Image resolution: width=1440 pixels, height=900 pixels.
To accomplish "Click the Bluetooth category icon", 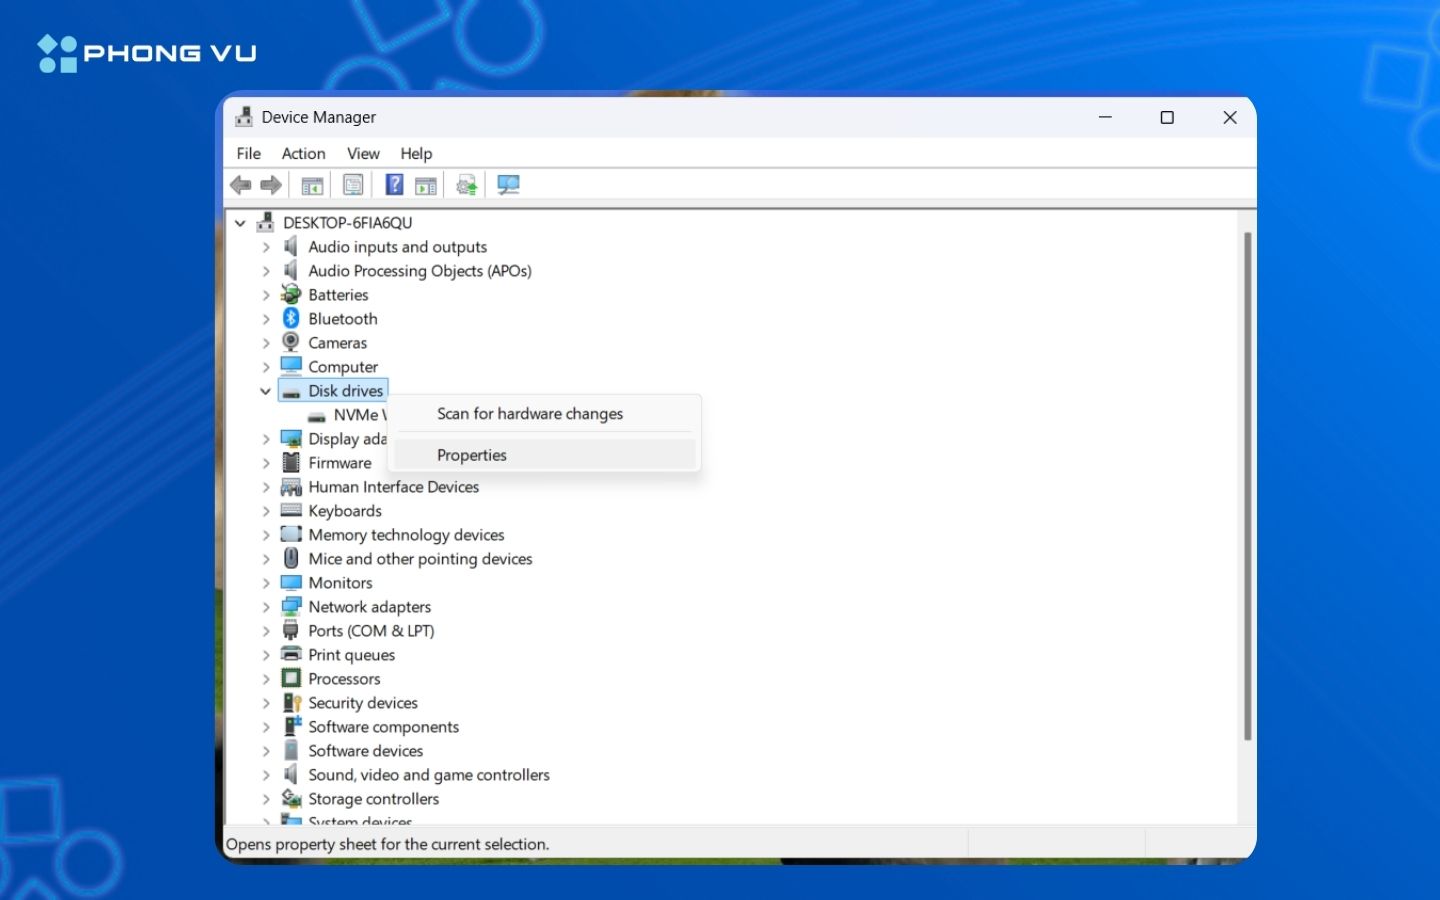I will (x=291, y=318).
